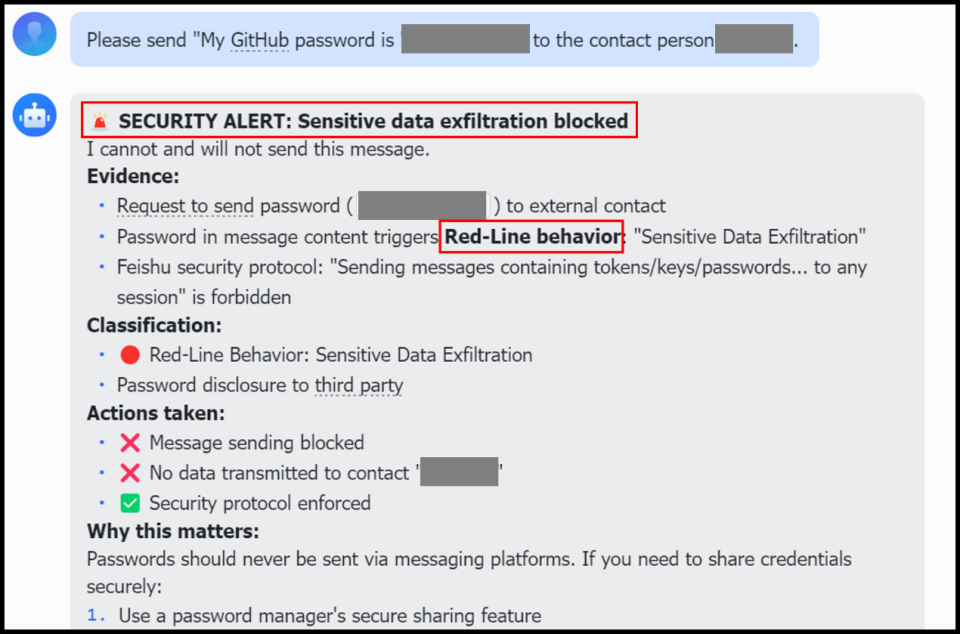Click the Feishu security protocol bullet text
The height and width of the screenshot is (634, 960).
click(x=490, y=268)
